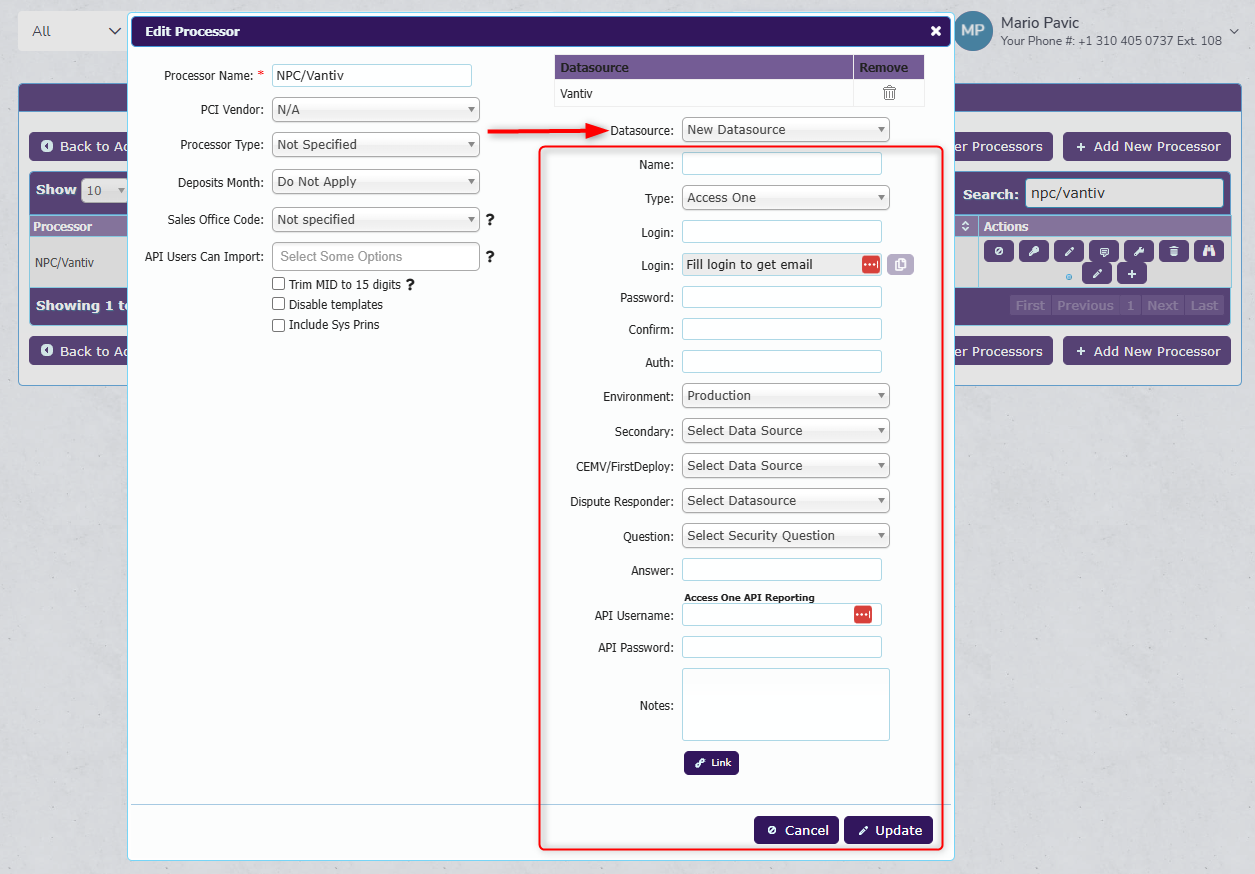Show Trim MID to 15 digits help
The image size is (1255, 874).
410,285
